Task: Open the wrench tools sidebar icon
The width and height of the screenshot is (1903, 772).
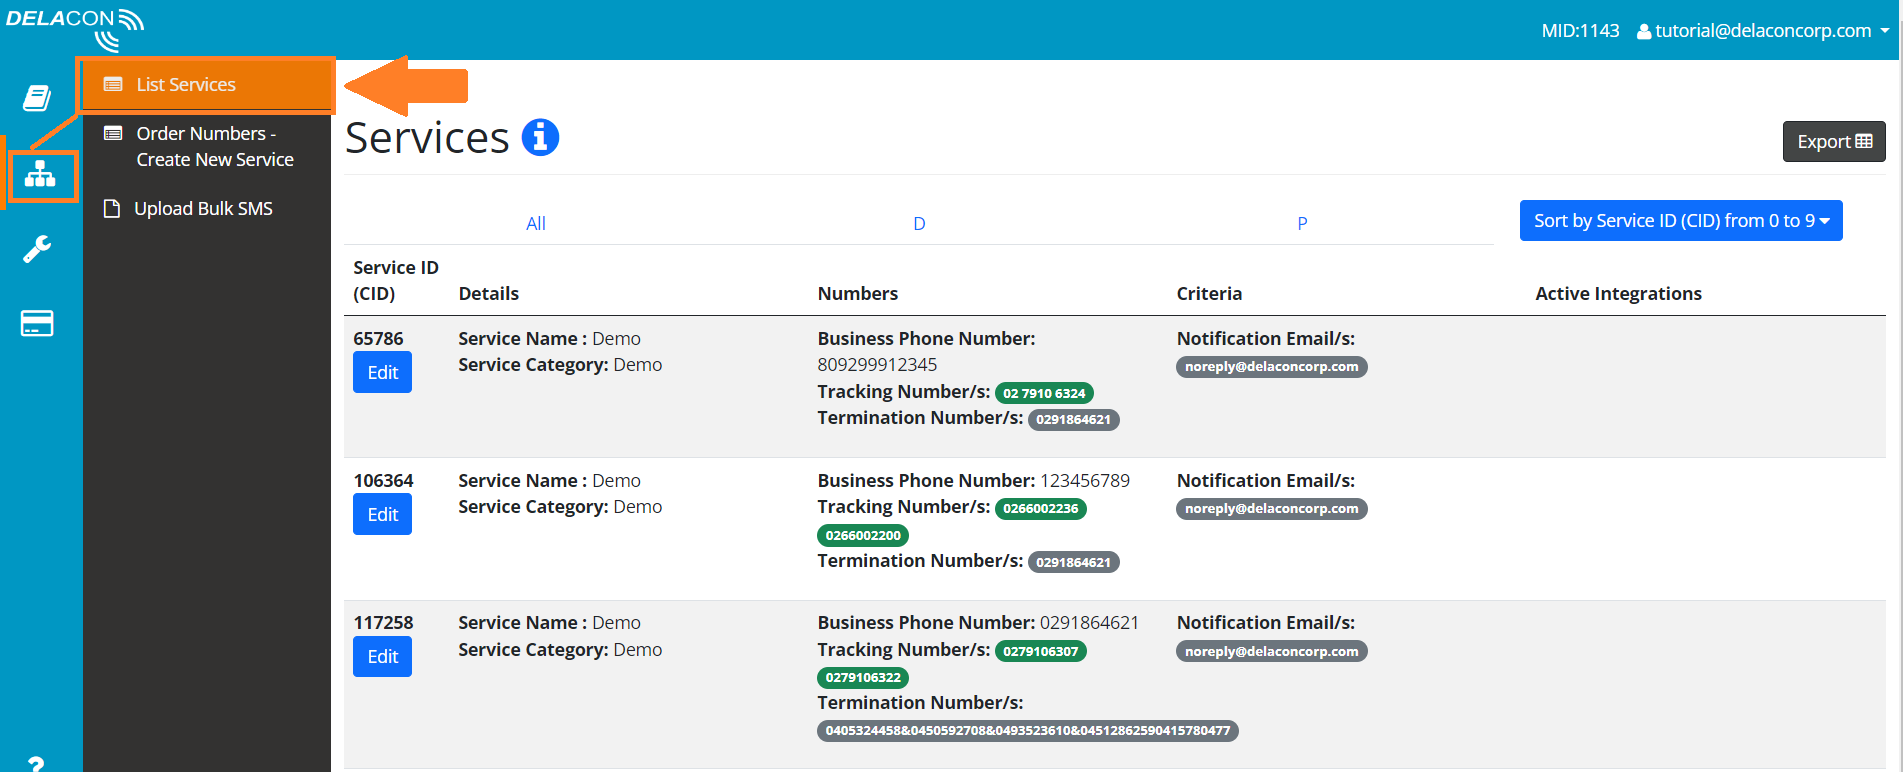Action: click(37, 248)
